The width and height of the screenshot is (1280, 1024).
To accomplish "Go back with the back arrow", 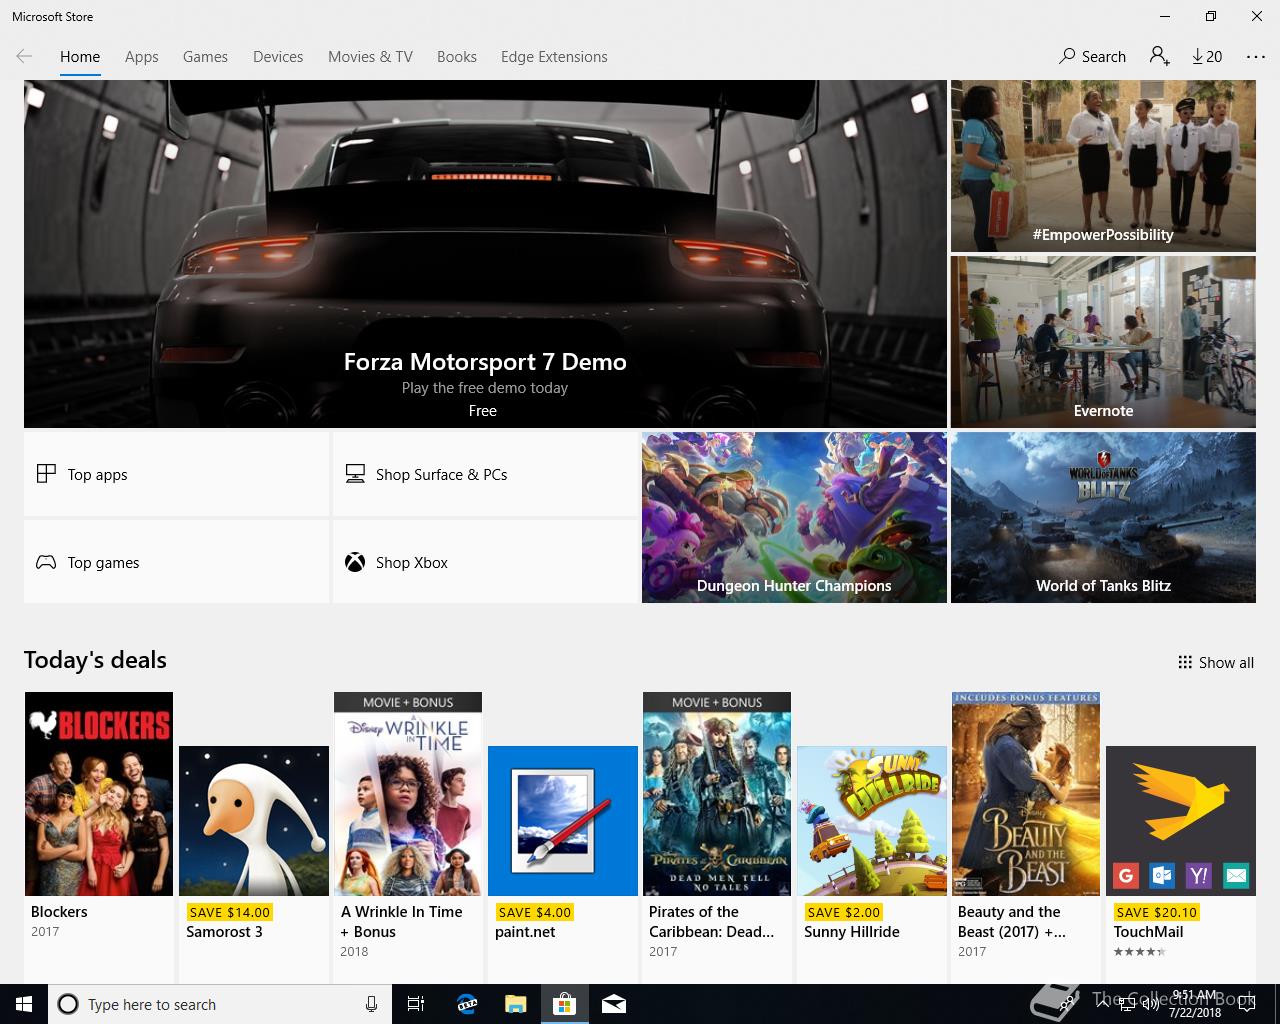I will [25, 57].
